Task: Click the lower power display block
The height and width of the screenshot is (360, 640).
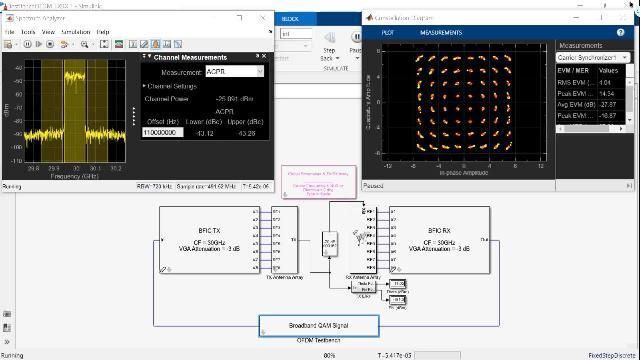Action: tap(397, 300)
